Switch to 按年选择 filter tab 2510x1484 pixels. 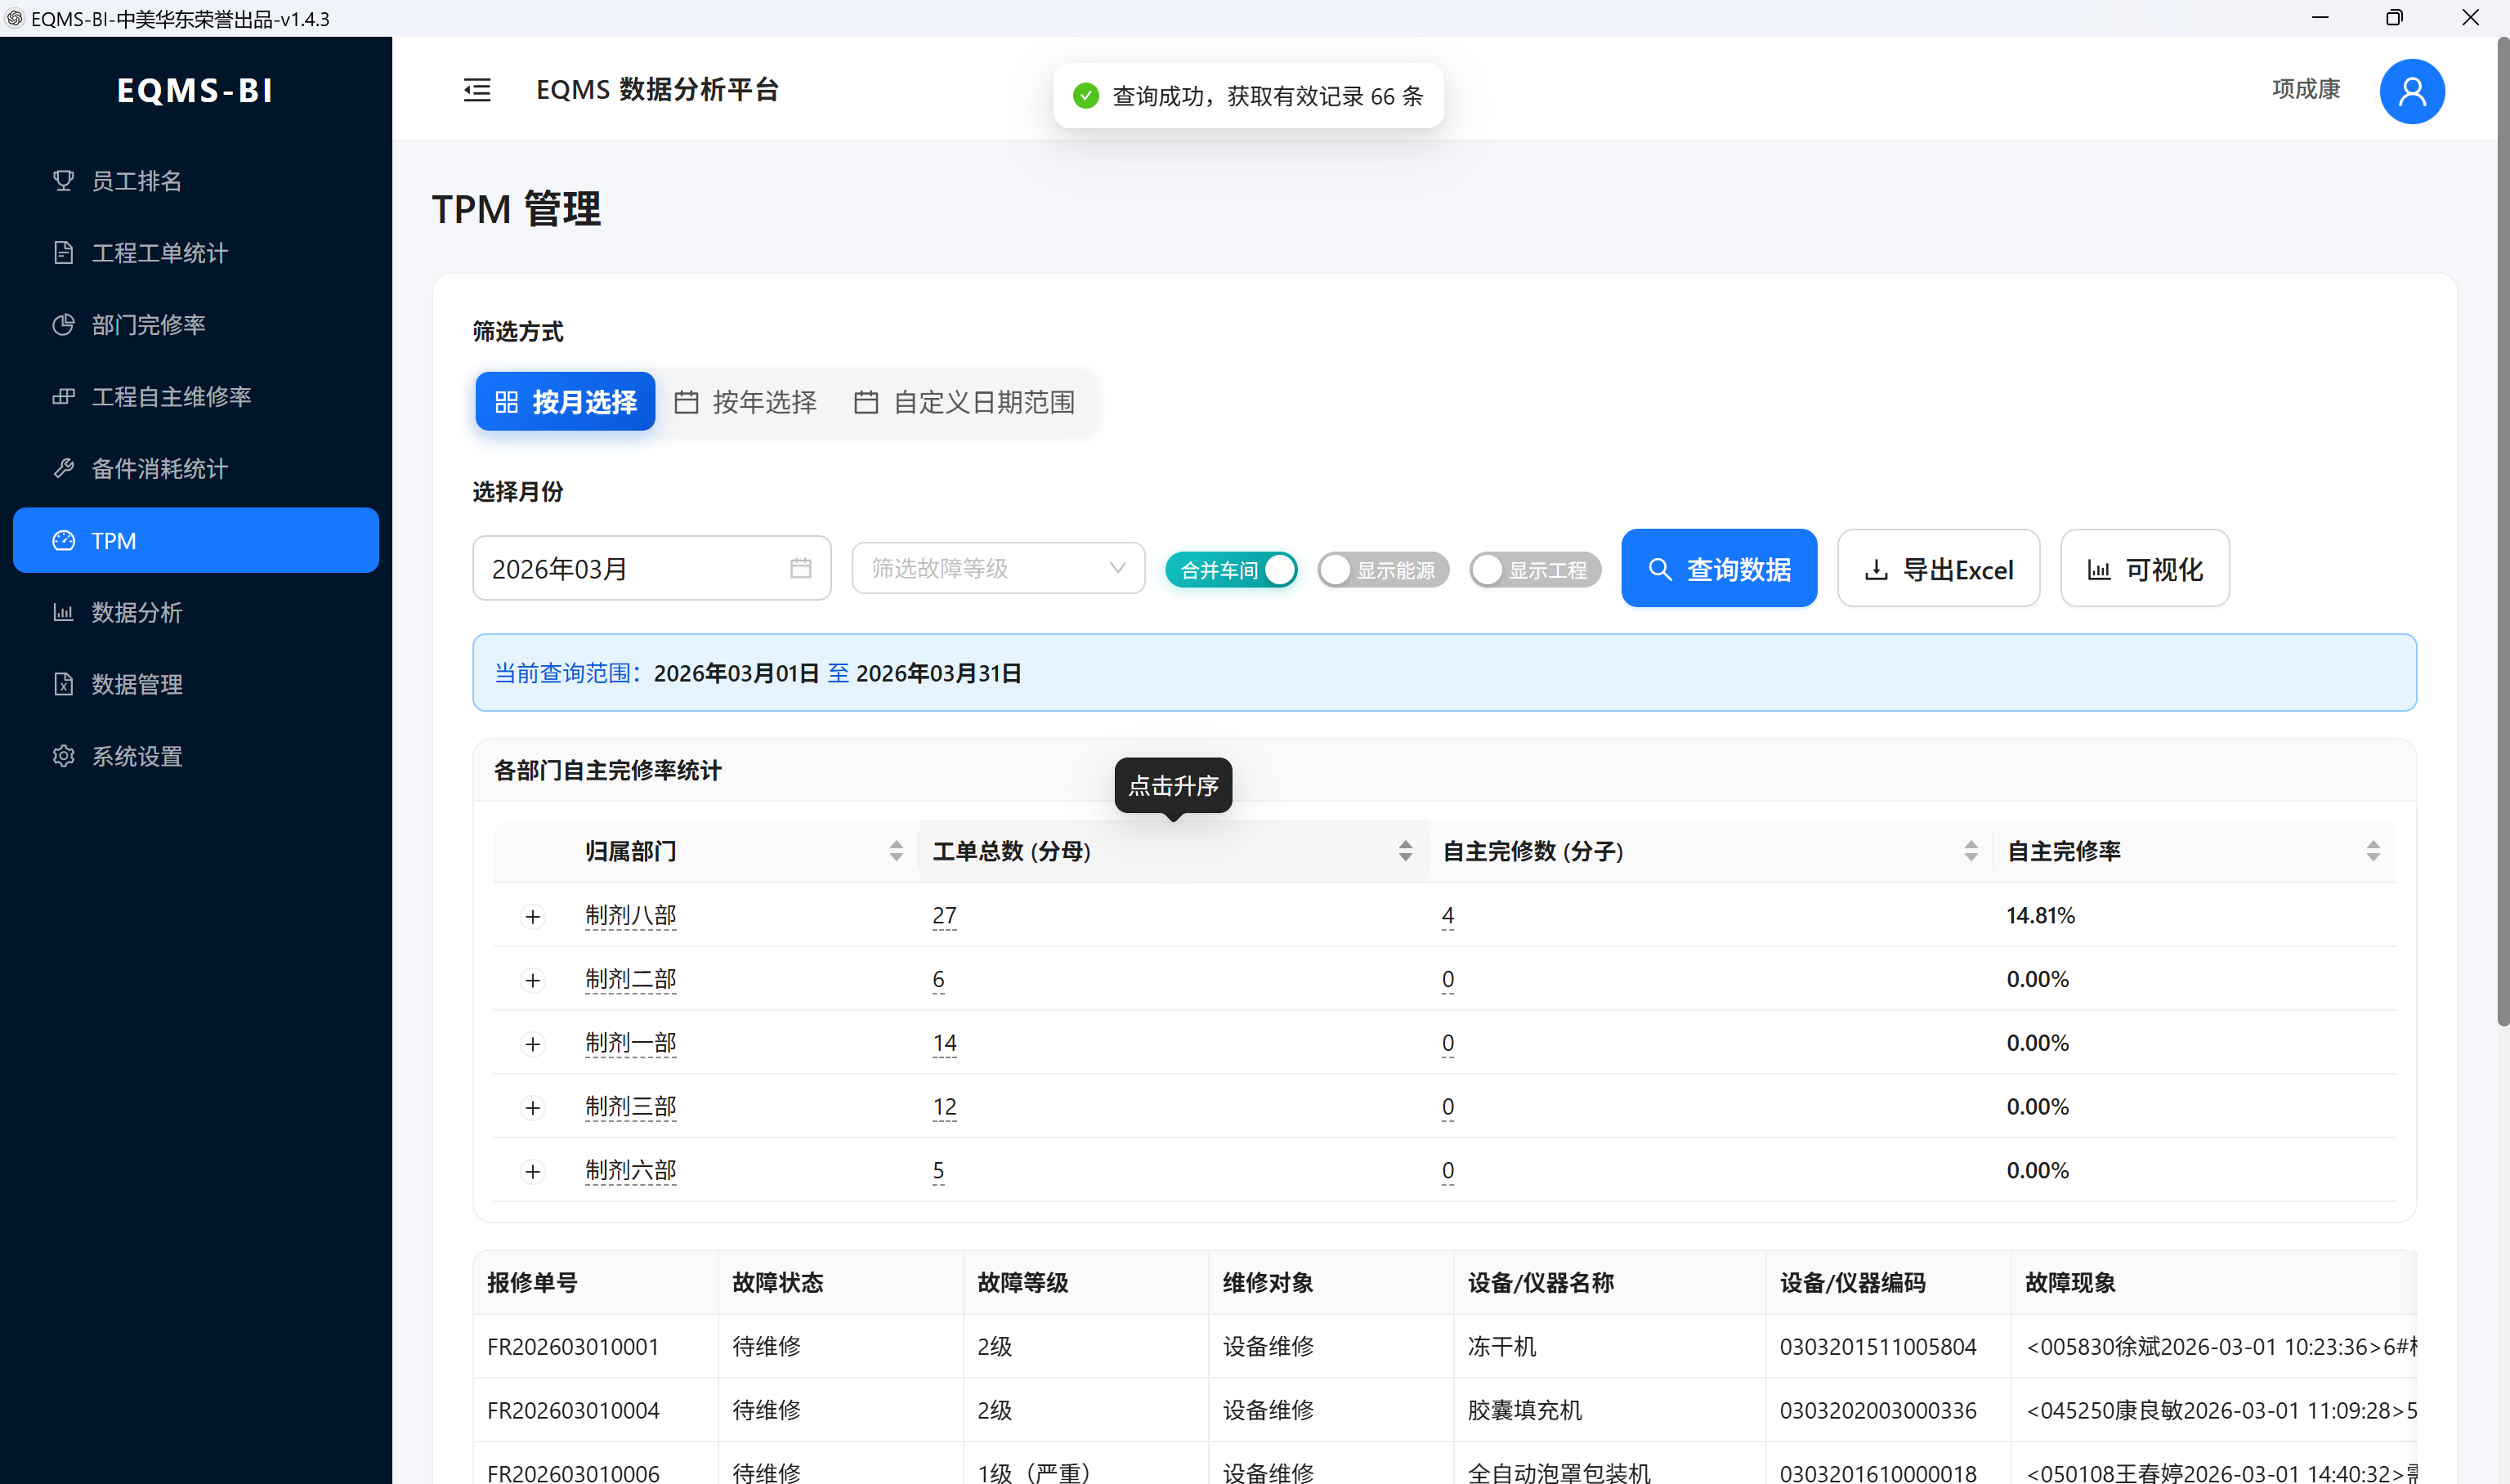tap(745, 401)
